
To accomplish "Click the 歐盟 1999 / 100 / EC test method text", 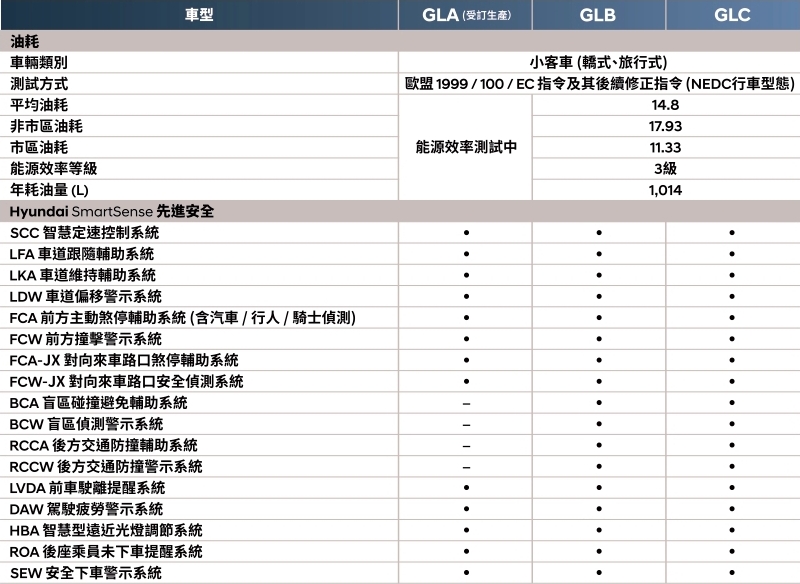I will coord(600,84).
